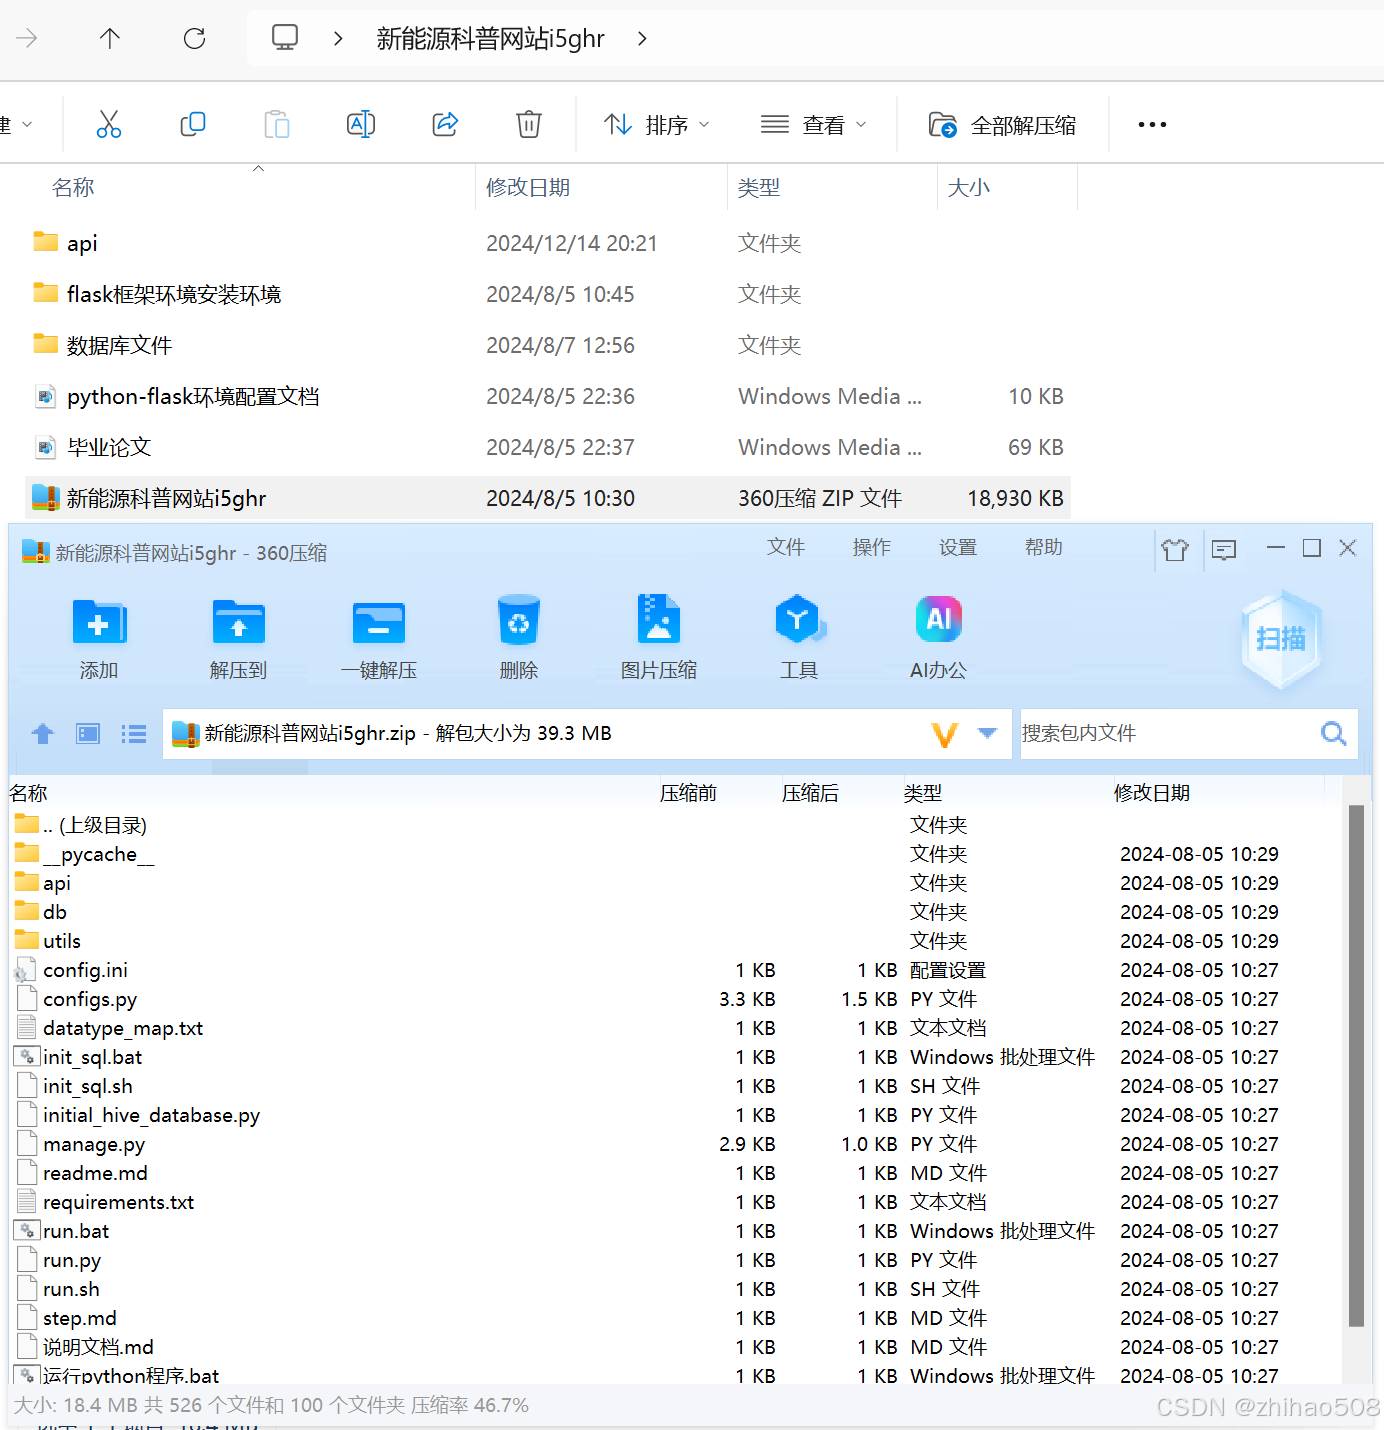
Task: Click the Rename icon in Explorer toolbar
Action: [x=360, y=124]
